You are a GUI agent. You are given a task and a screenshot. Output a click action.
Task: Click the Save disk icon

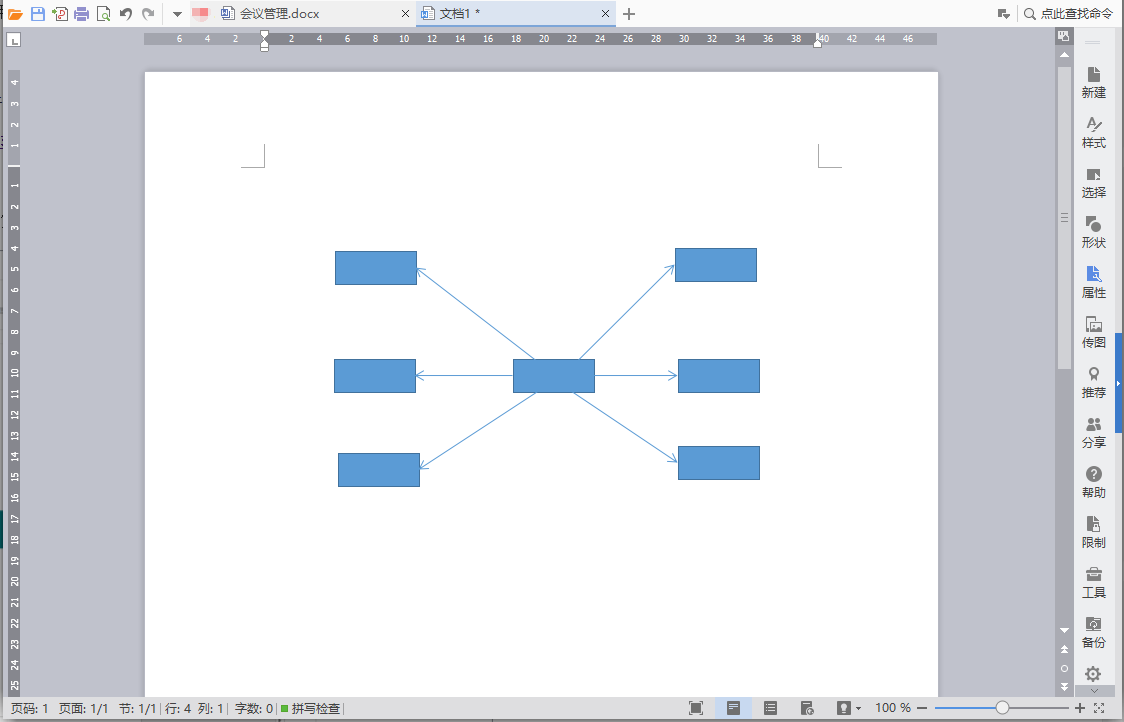point(37,14)
